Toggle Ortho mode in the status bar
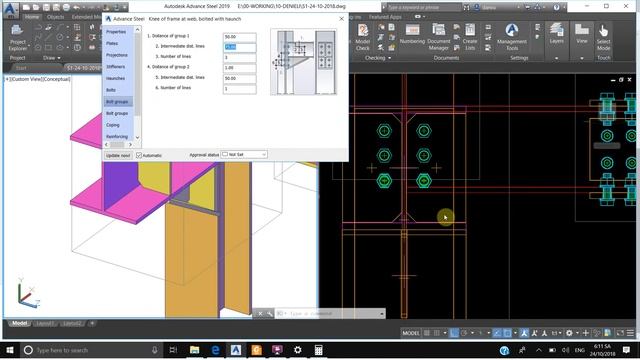 point(454,333)
